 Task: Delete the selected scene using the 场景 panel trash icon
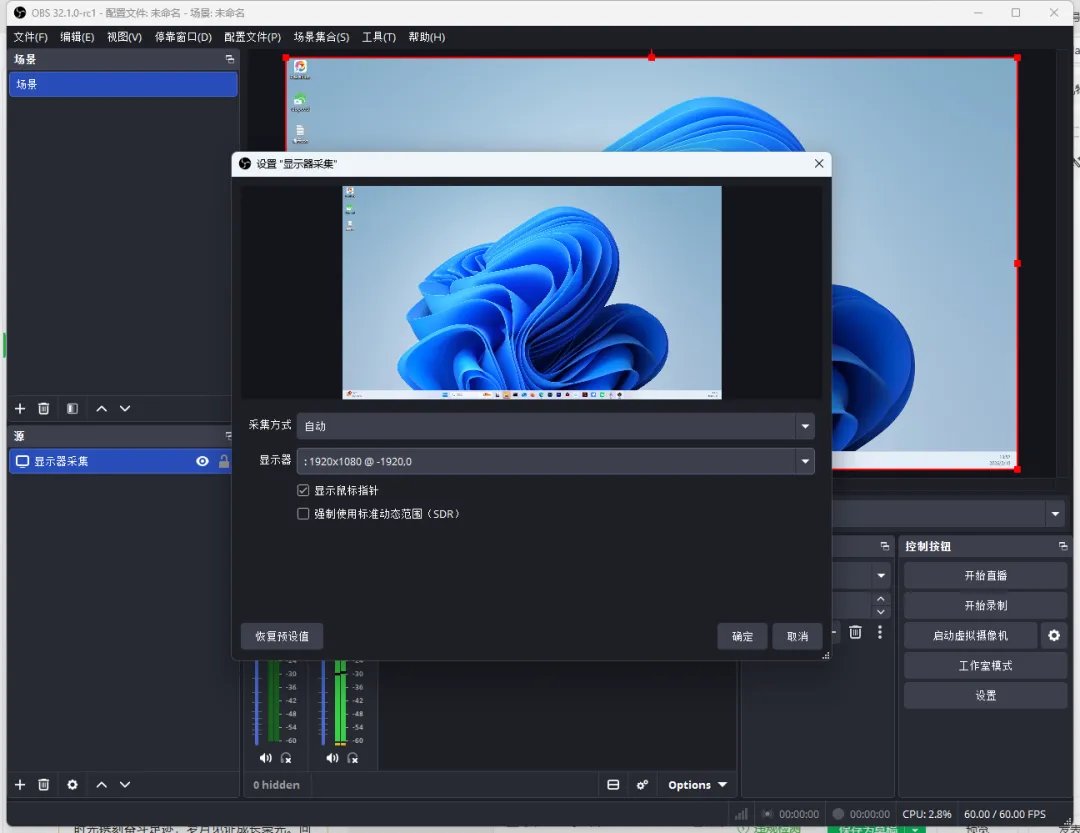43,409
